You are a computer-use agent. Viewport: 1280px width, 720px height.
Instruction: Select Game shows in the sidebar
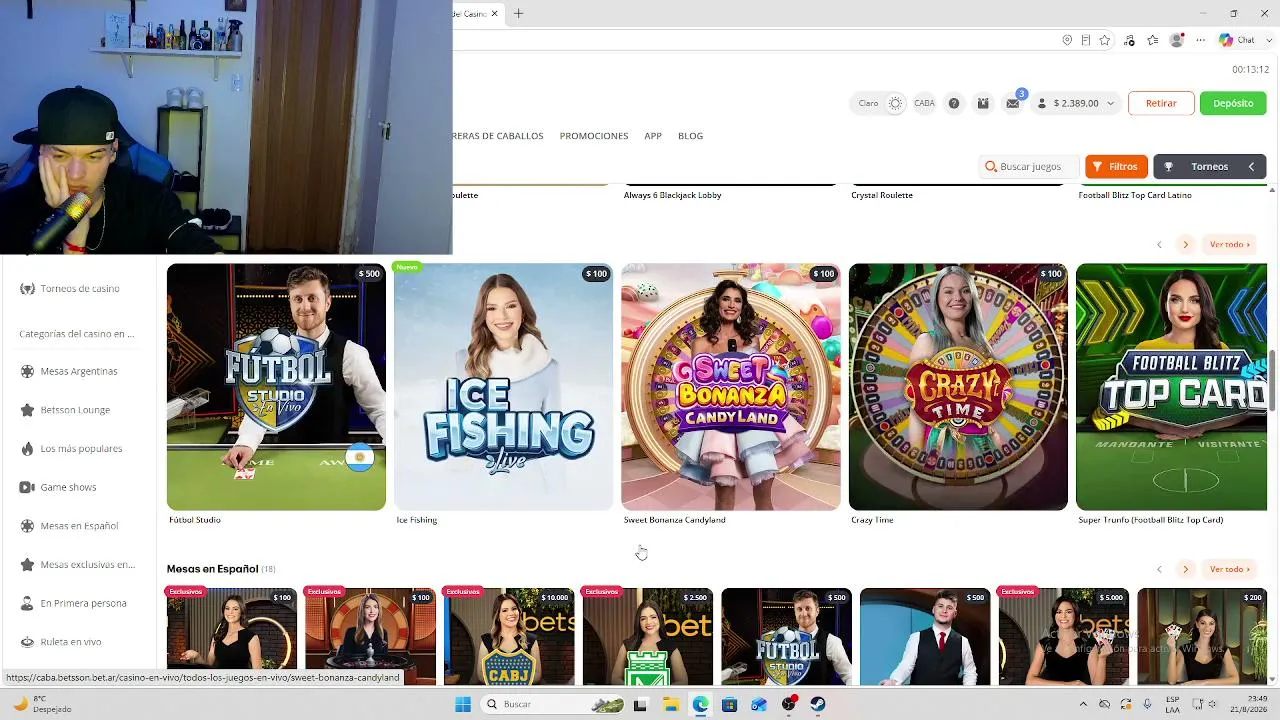pyautogui.click(x=68, y=487)
